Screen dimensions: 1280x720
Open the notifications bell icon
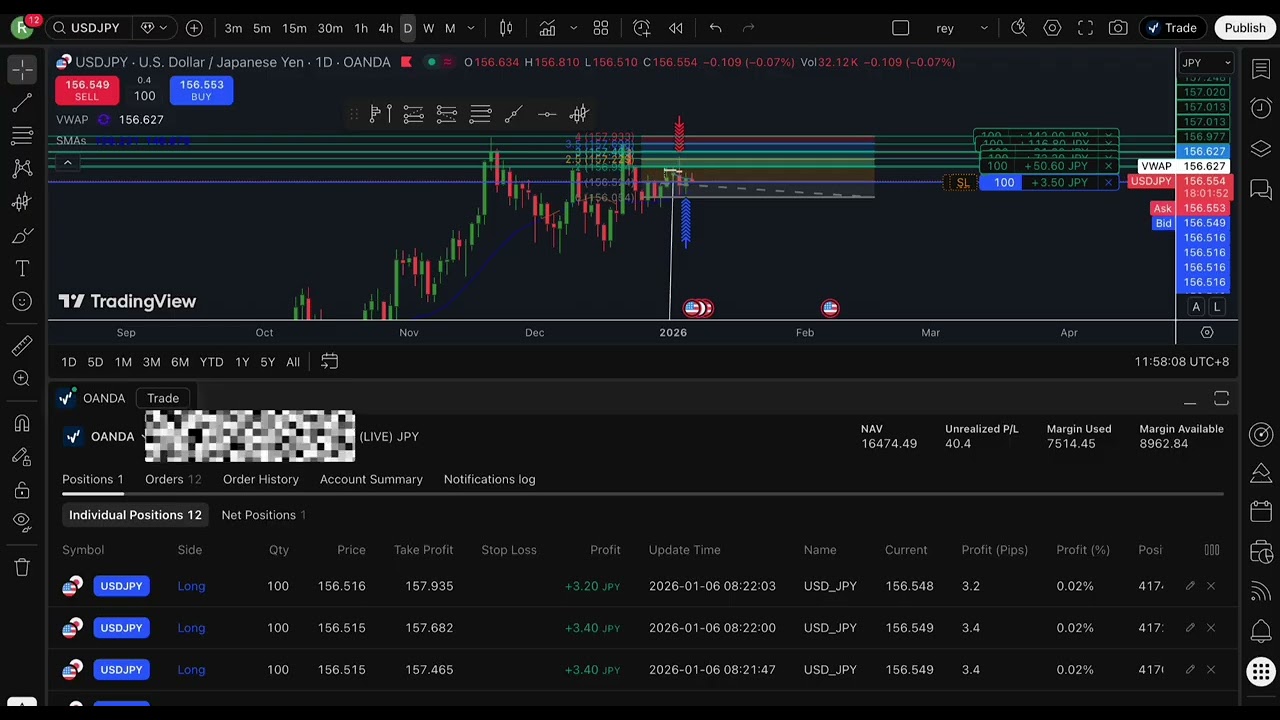point(1261,631)
